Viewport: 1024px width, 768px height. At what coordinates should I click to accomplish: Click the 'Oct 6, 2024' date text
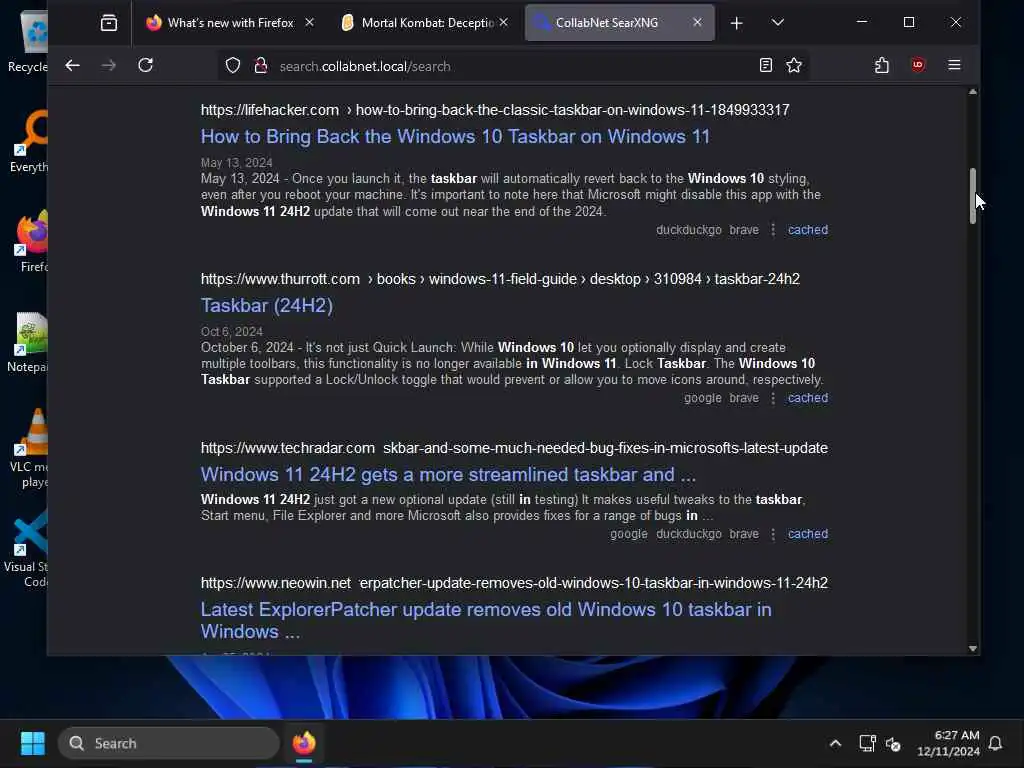point(232,332)
